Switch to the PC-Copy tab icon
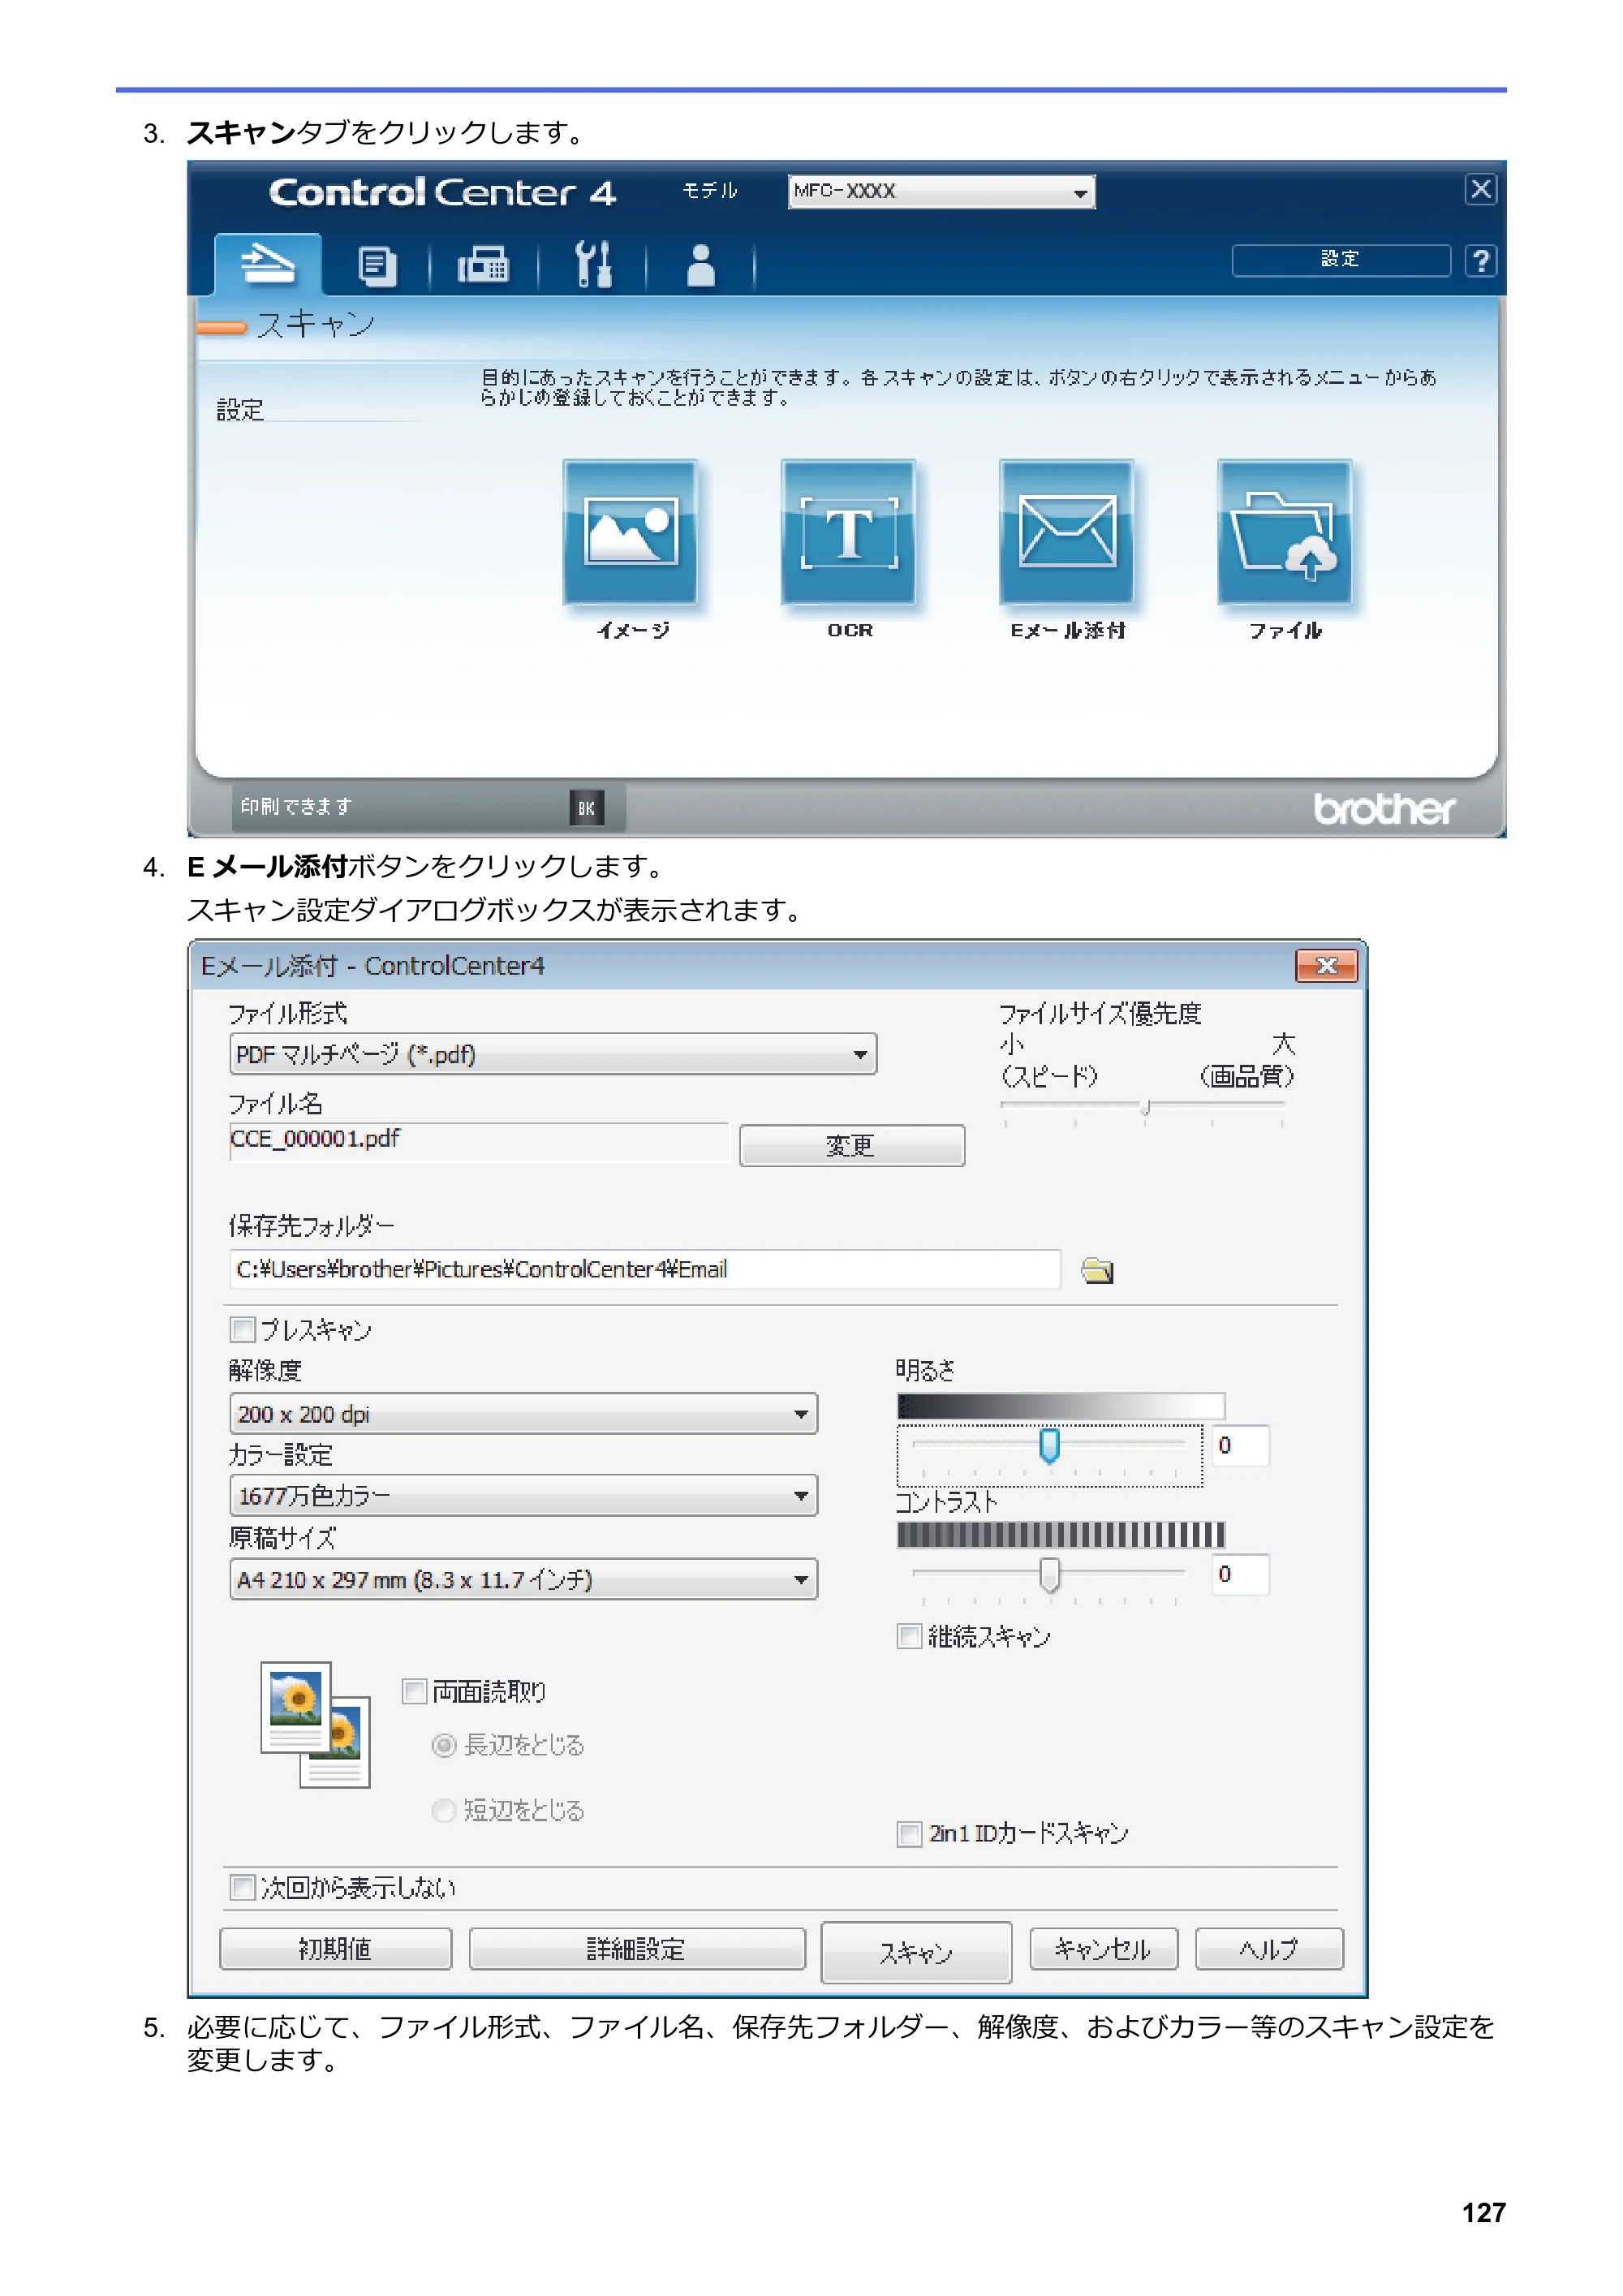The height and width of the screenshot is (2296, 1623). tap(377, 266)
